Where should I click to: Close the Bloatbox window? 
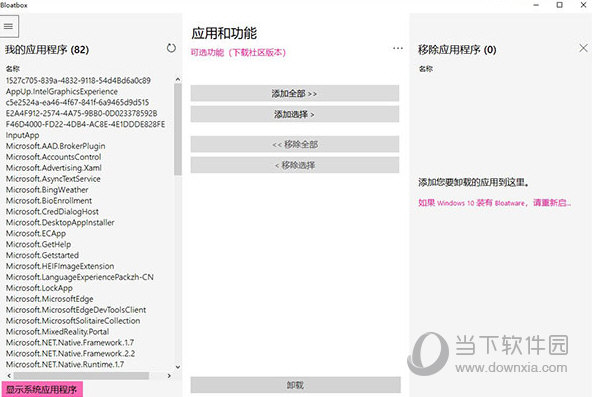point(583,5)
